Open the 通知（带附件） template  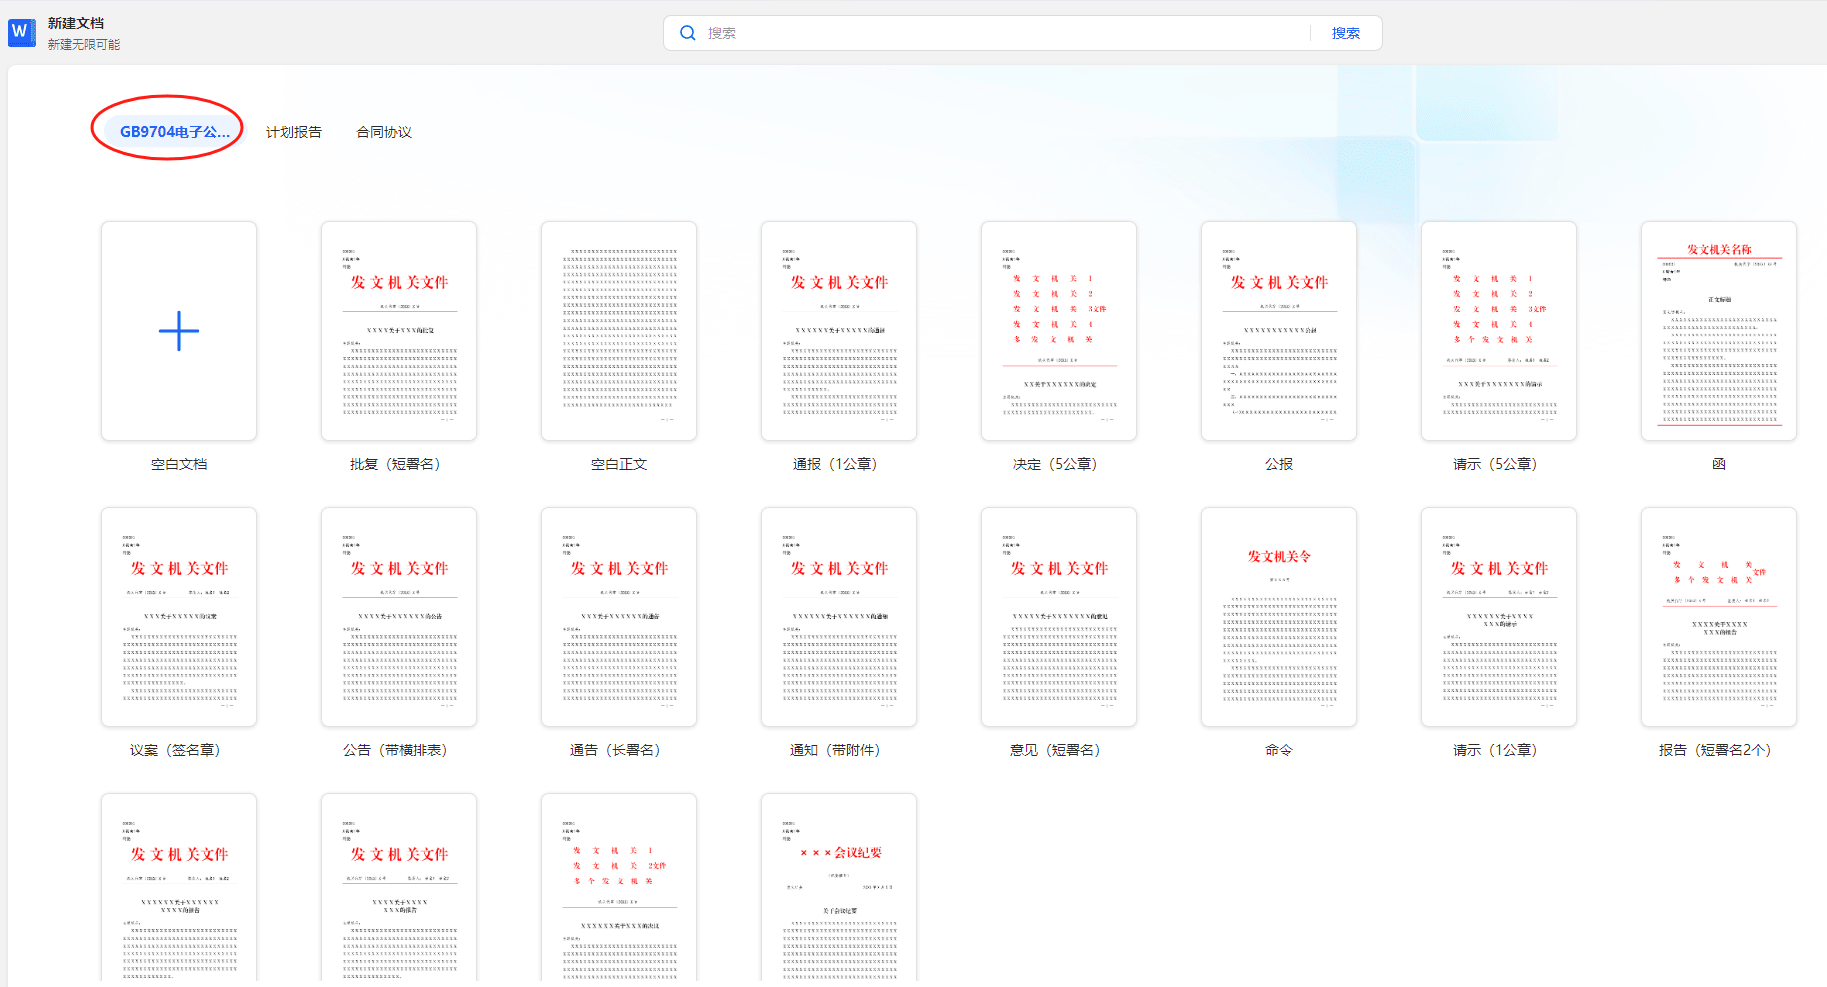pos(838,616)
